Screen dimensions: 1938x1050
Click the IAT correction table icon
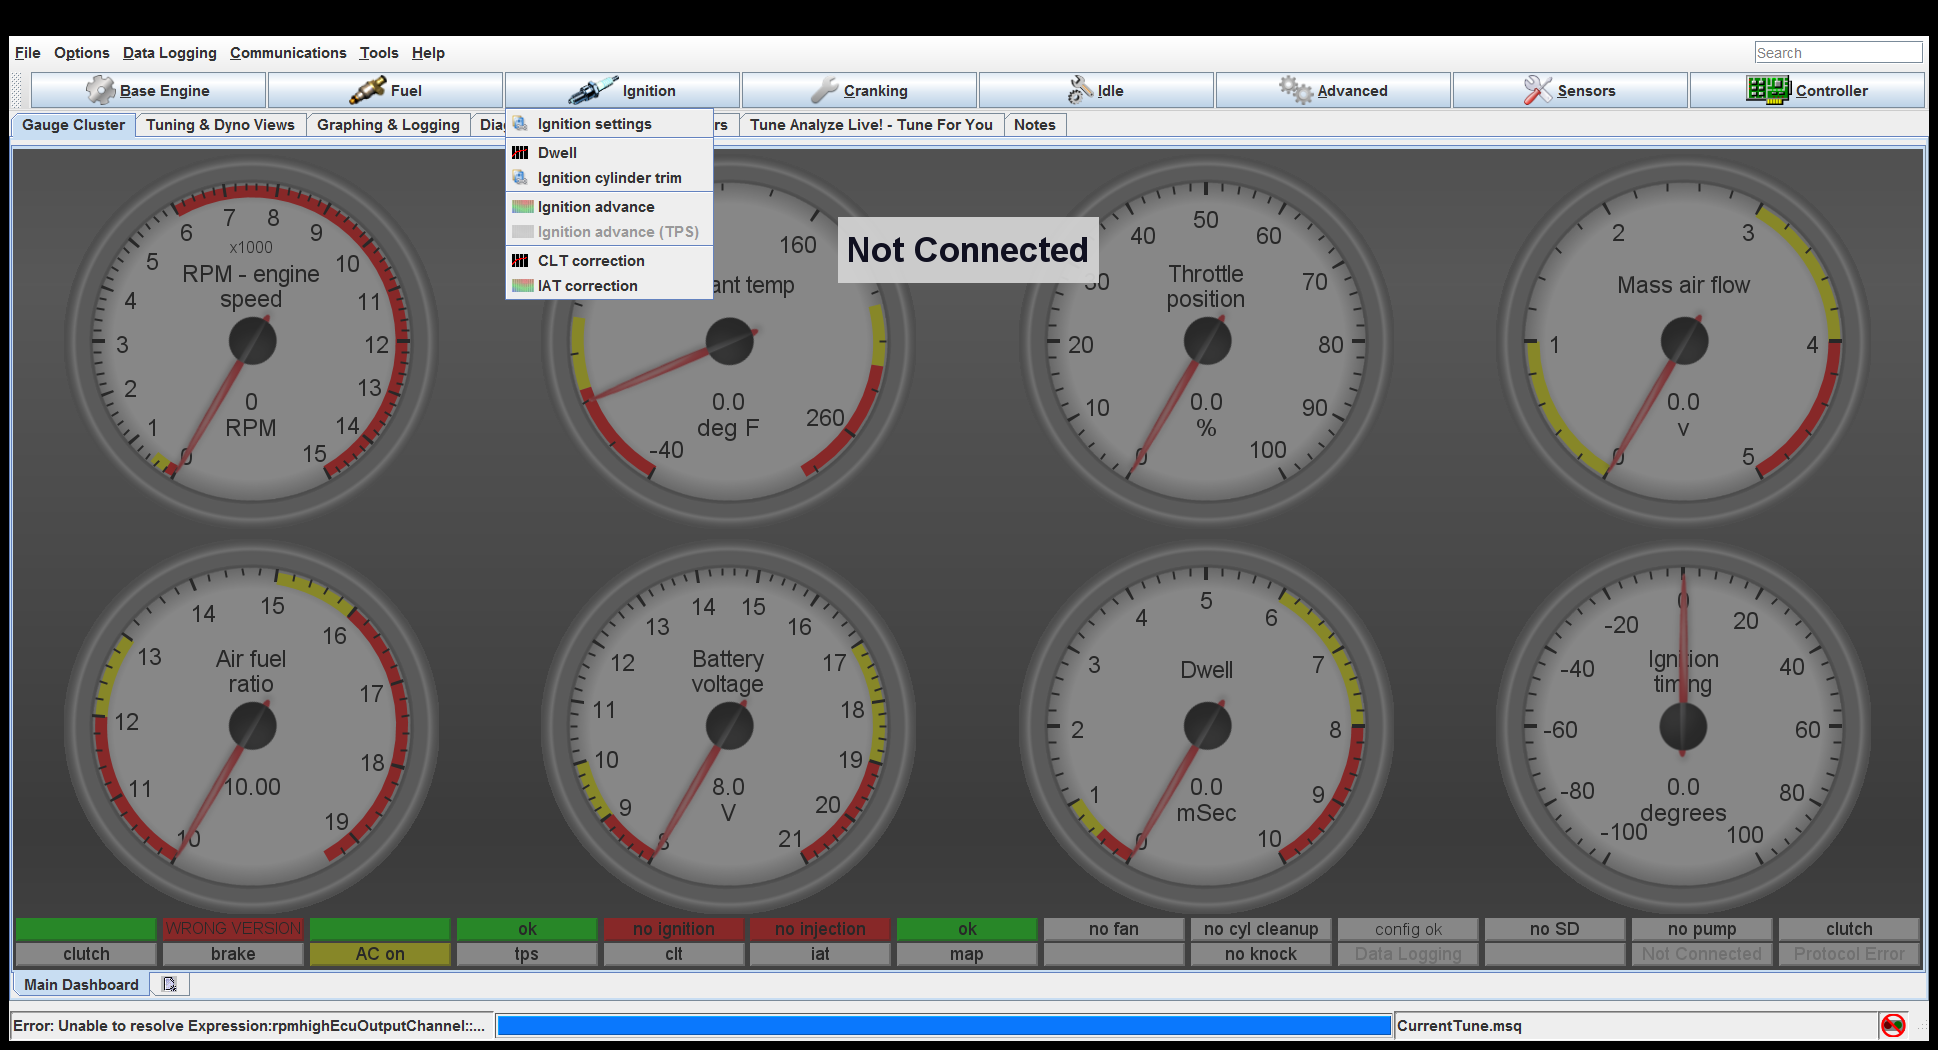(x=522, y=285)
